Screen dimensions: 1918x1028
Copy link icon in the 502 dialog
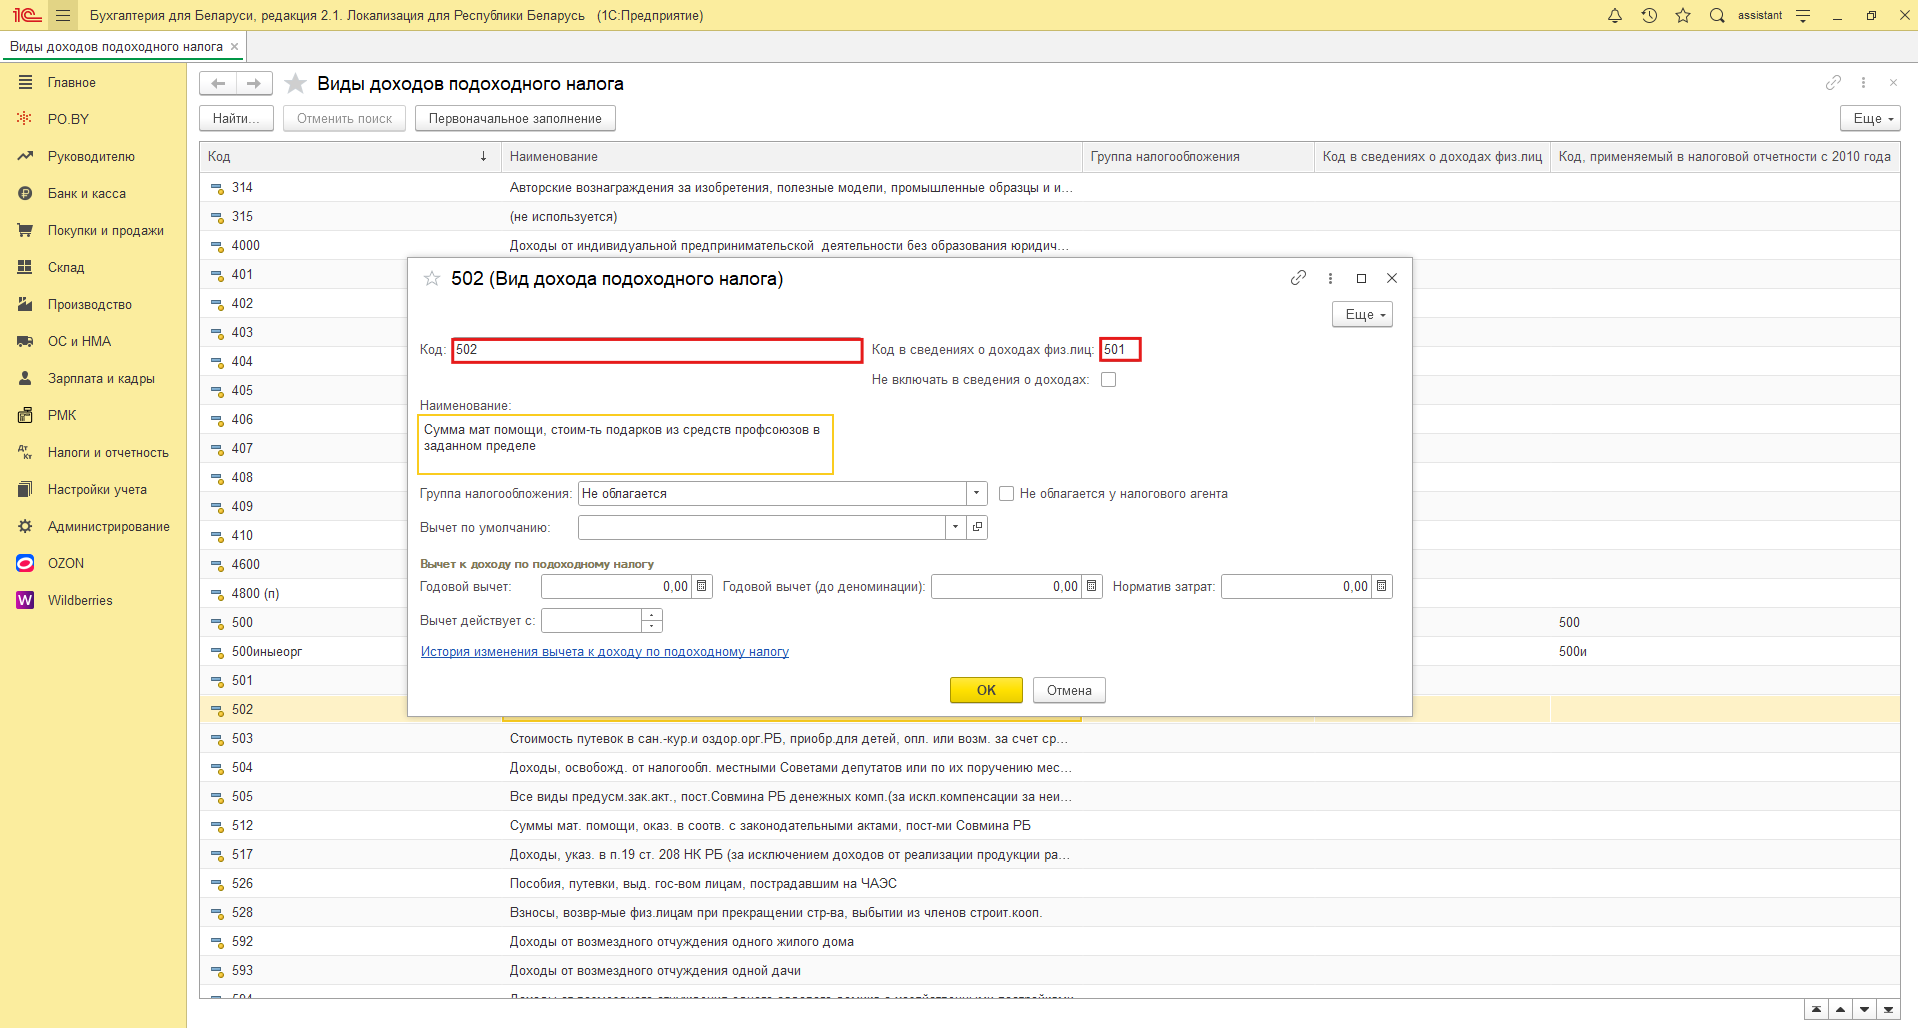tap(1298, 278)
